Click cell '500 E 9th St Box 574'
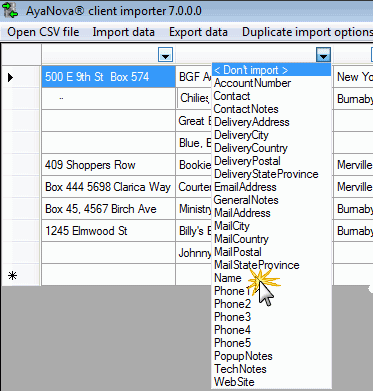Screen dimensions: 373x391 pos(108,77)
